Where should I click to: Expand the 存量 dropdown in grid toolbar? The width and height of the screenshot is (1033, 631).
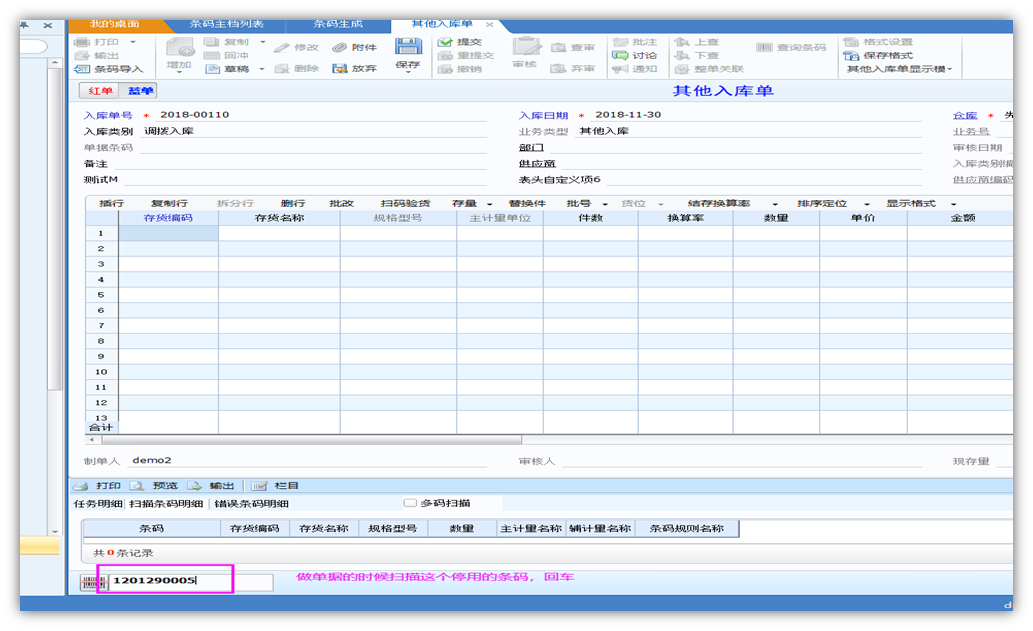[489, 204]
